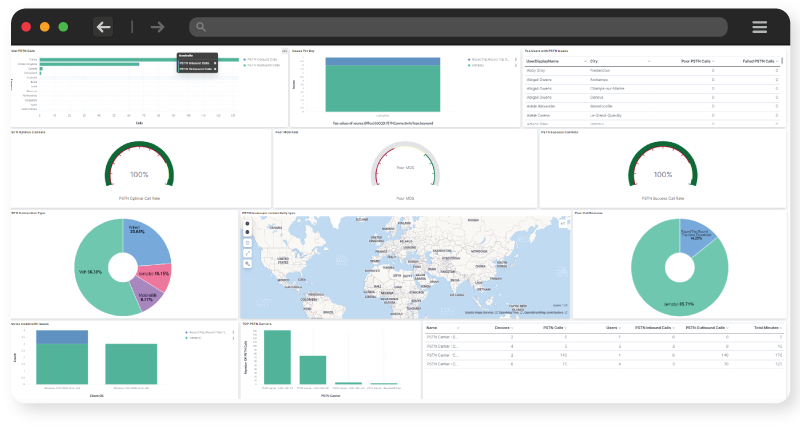
Task: Click the second bar in Top PSTN Carriers
Action: 313,370
